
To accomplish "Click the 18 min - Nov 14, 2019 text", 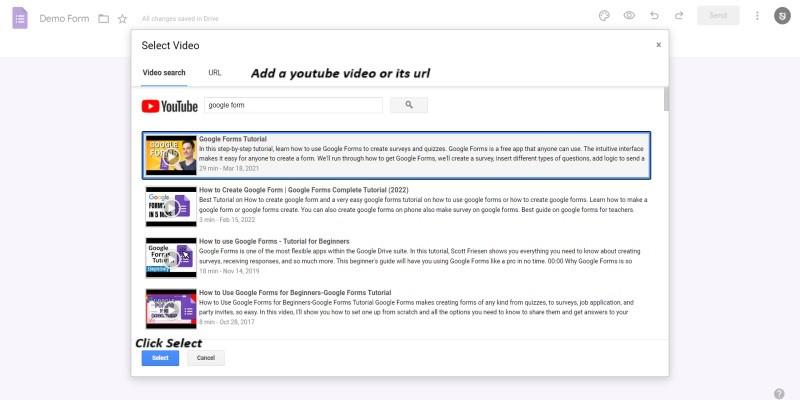I will 229,271.
